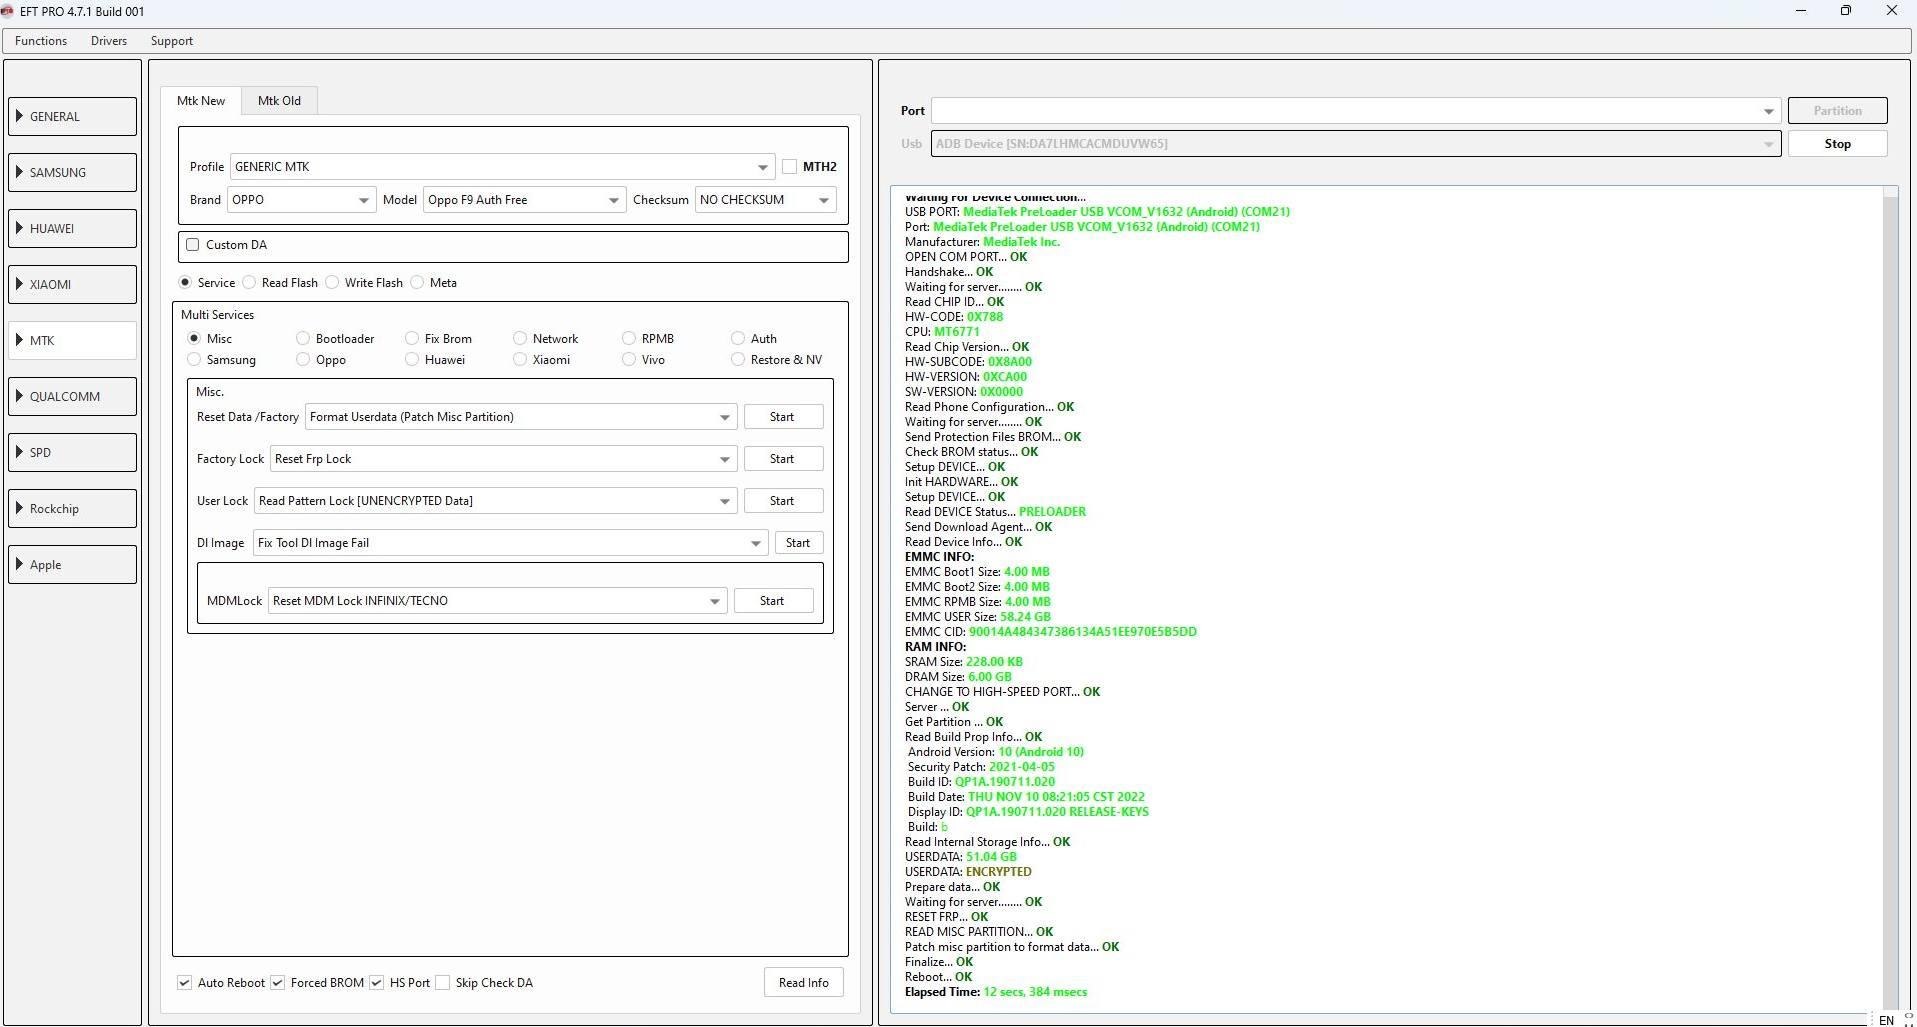1917x1027 pixels.
Task: Expand the Brand OPPO dropdown
Action: pyautogui.click(x=364, y=200)
